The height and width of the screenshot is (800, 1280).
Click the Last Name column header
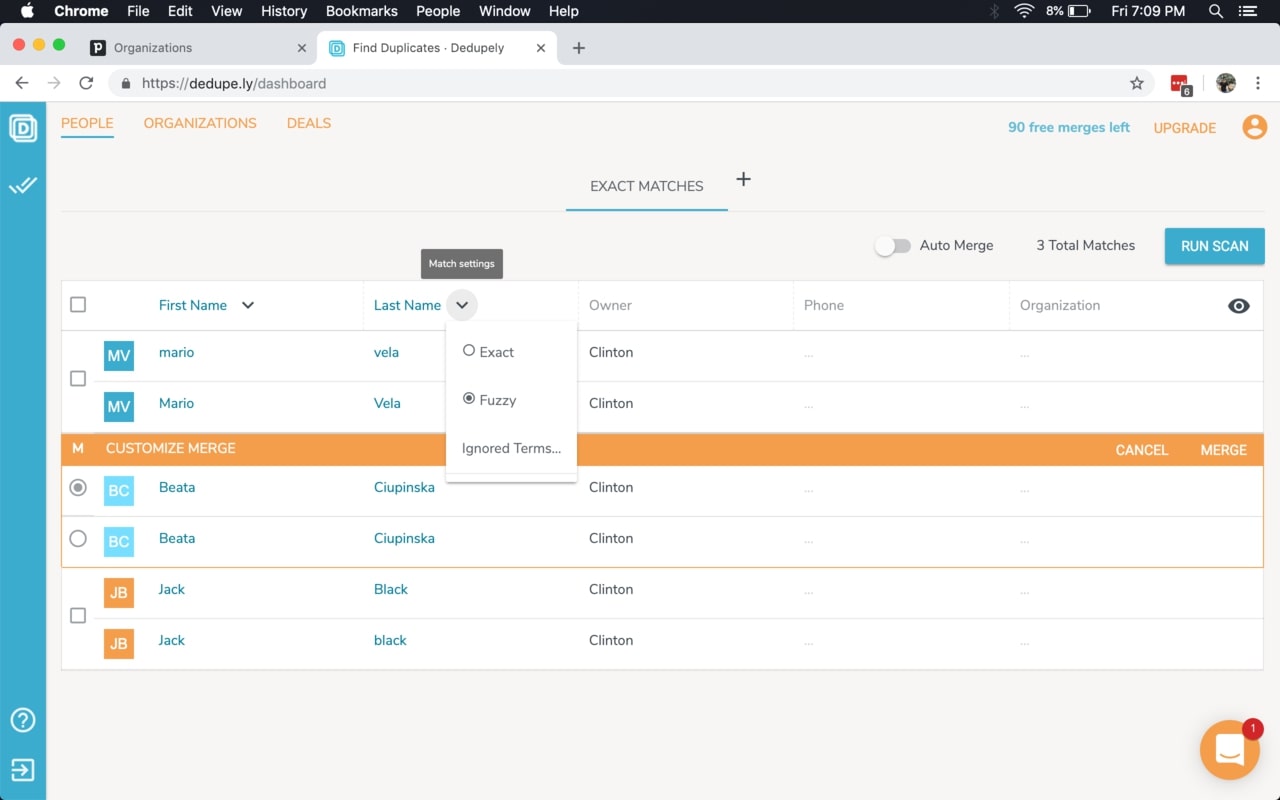pyautogui.click(x=407, y=305)
